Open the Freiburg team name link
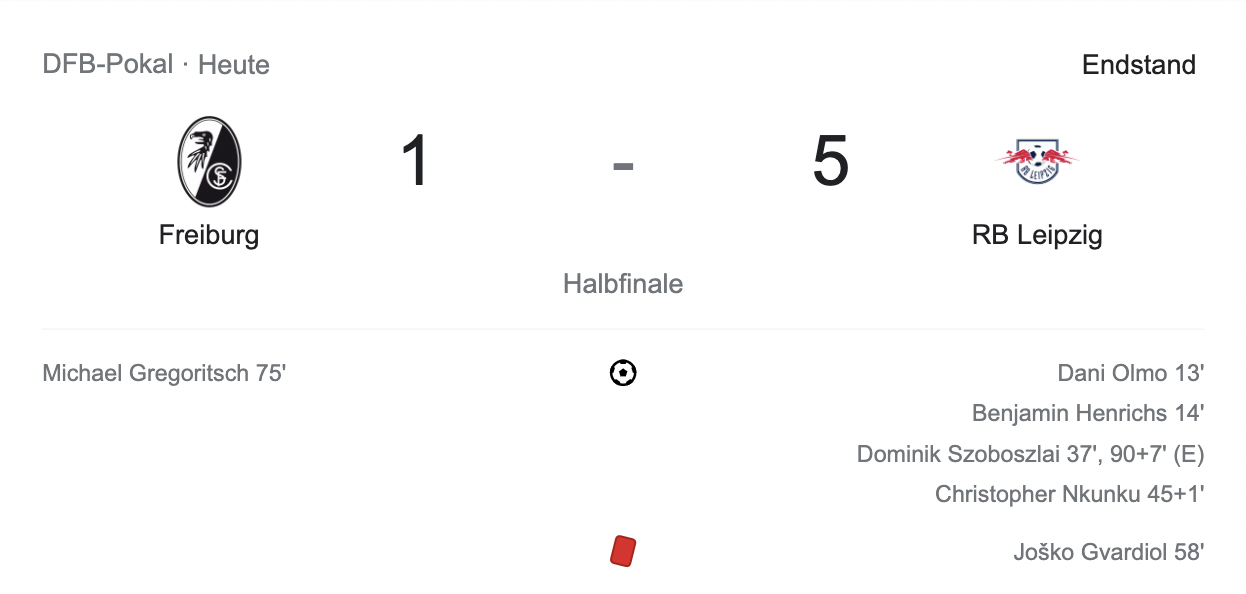This screenshot has width=1246, height=594. [209, 235]
